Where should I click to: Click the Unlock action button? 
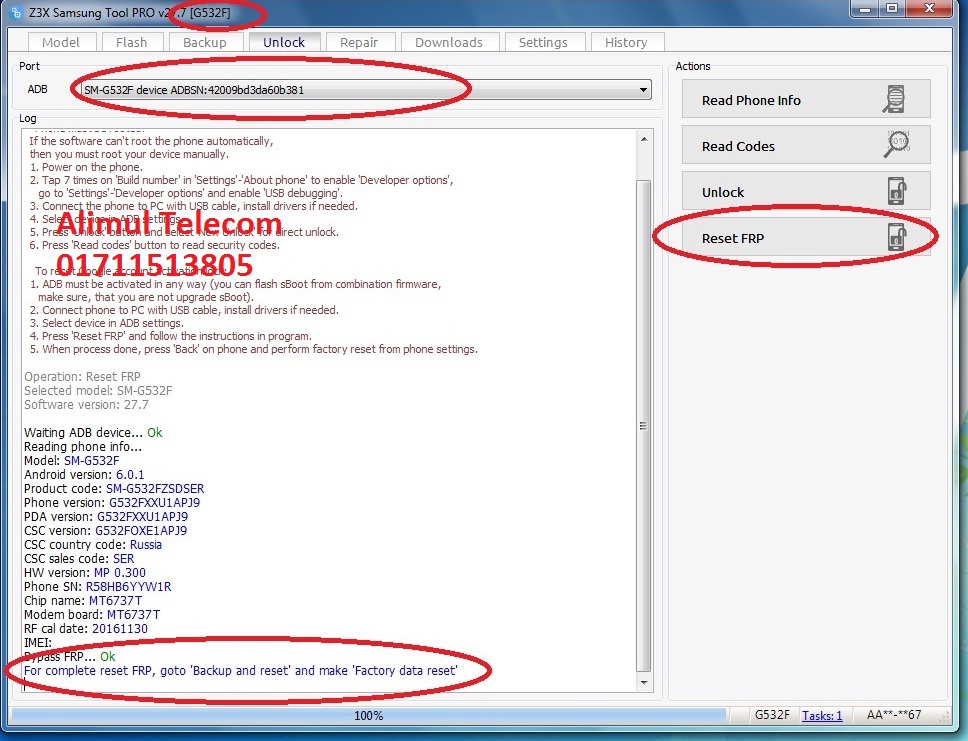point(806,191)
